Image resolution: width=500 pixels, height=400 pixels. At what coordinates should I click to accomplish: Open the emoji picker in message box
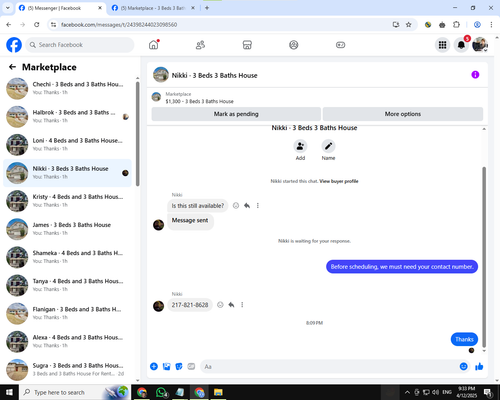(x=463, y=367)
